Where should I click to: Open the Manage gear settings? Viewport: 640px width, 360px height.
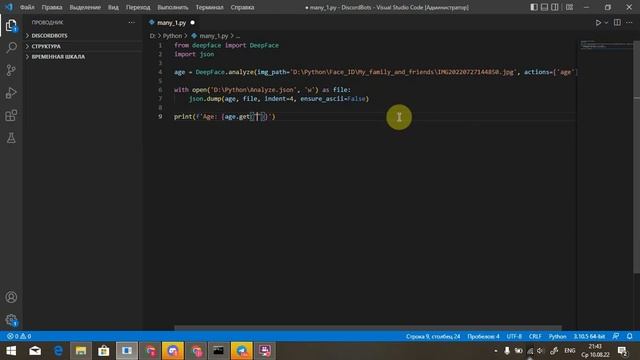[11, 320]
